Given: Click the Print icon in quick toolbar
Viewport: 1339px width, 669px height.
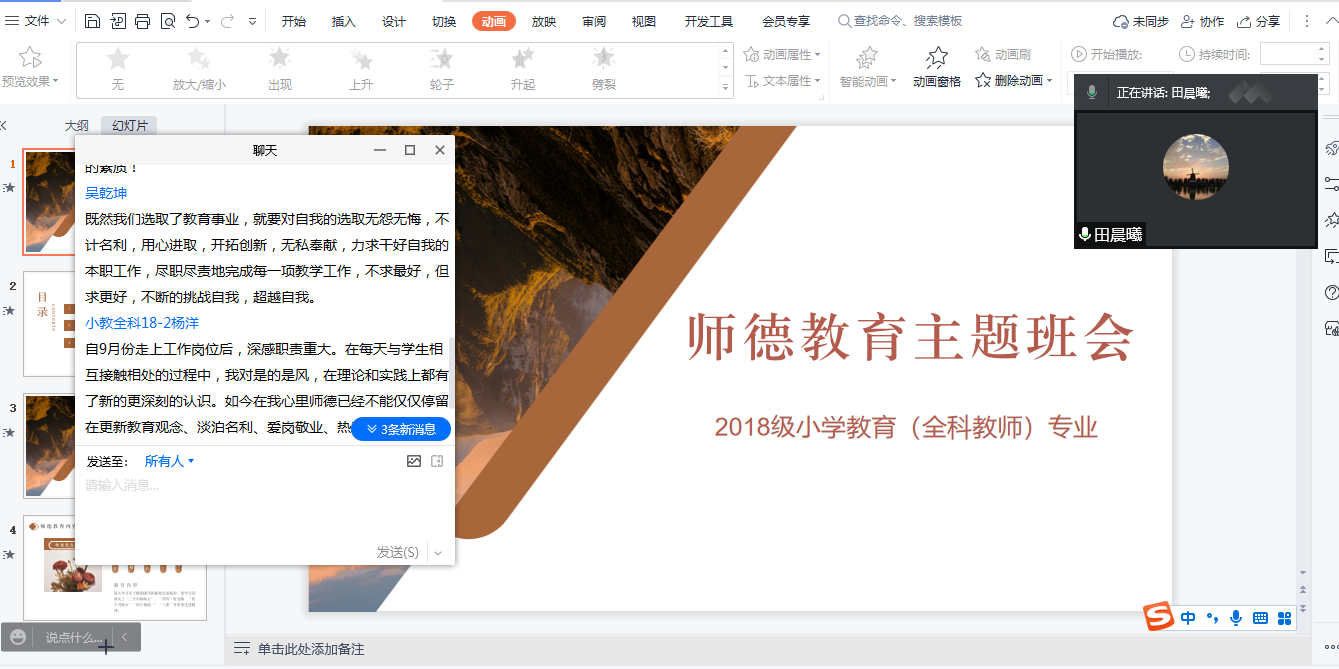Looking at the screenshot, I should pyautogui.click(x=142, y=21).
